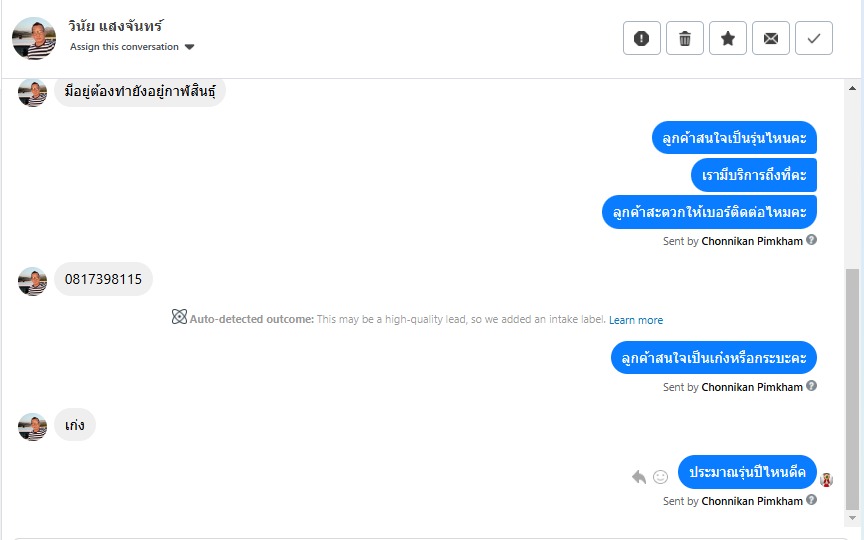Click the scrollbar up arrow

pyautogui.click(x=852, y=88)
